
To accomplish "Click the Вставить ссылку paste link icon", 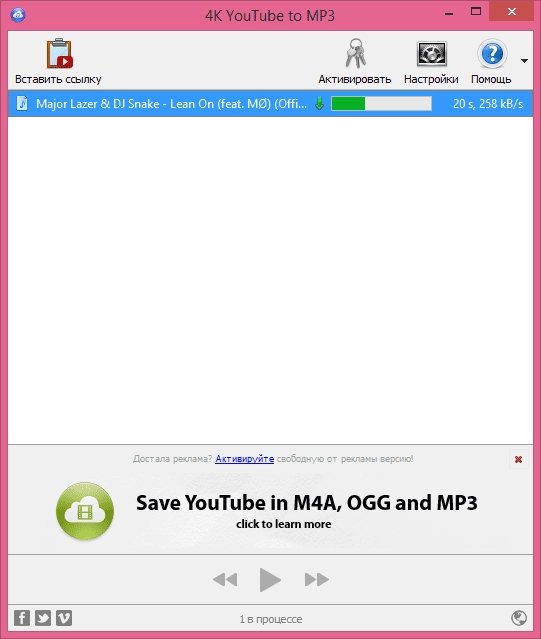I will click(x=59, y=53).
